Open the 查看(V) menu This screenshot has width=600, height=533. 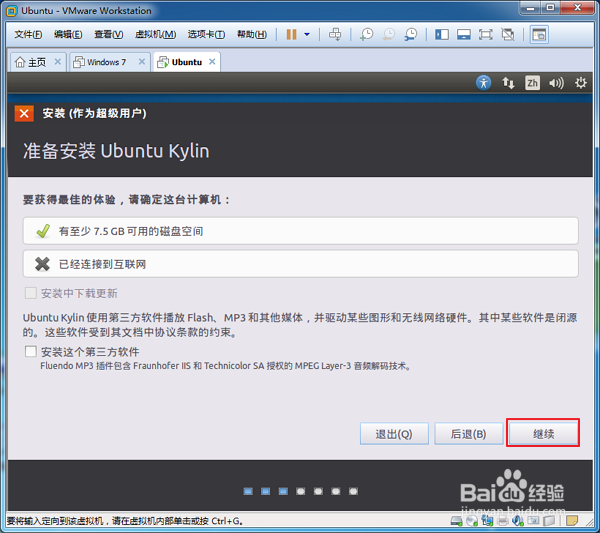coord(109,34)
